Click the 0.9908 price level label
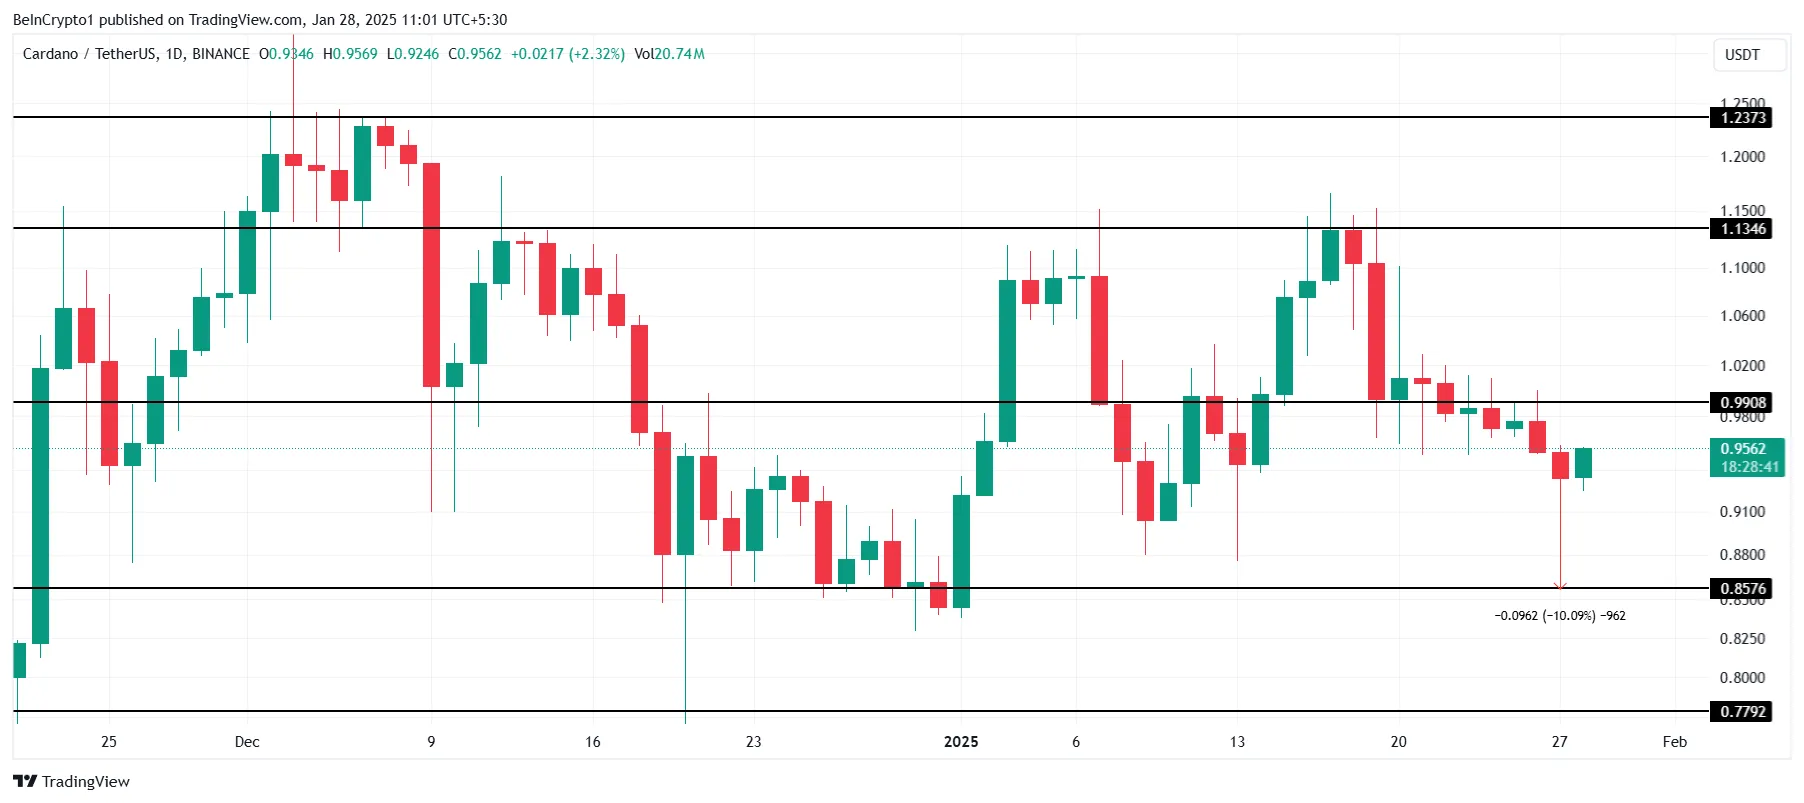Image resolution: width=1804 pixels, height=803 pixels. click(x=1743, y=403)
